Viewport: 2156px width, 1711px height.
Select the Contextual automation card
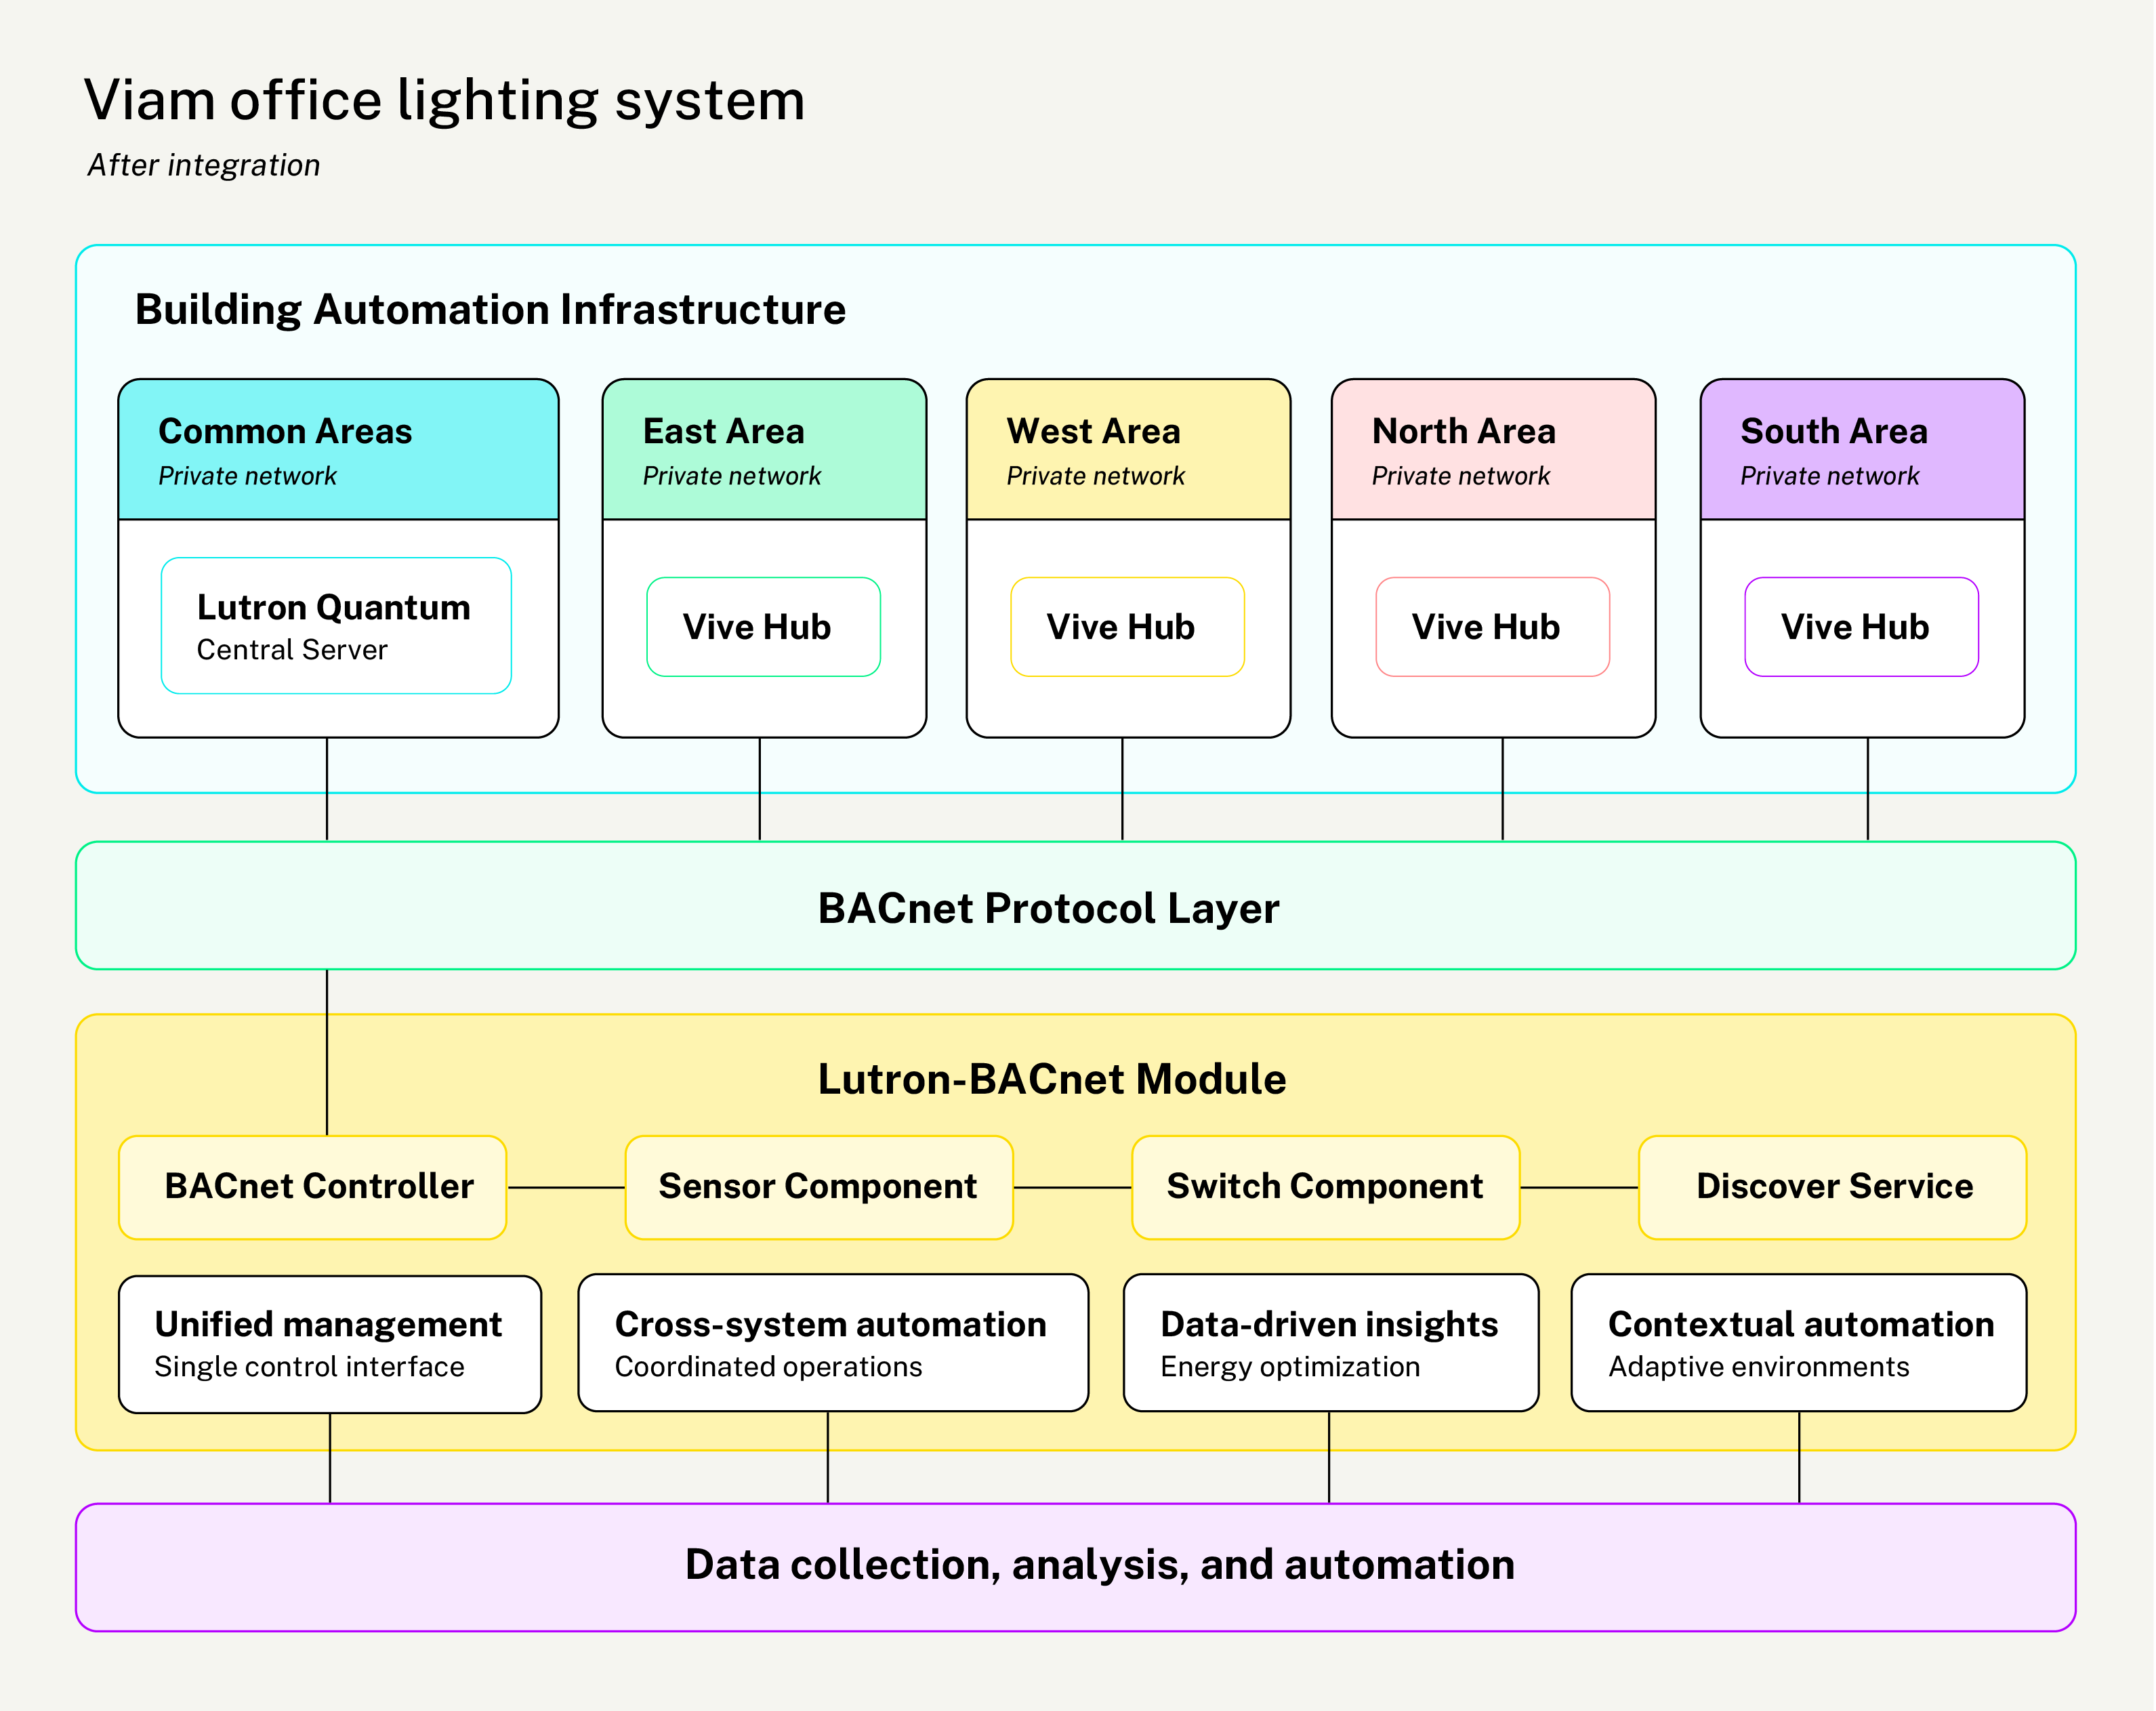[x=1799, y=1343]
